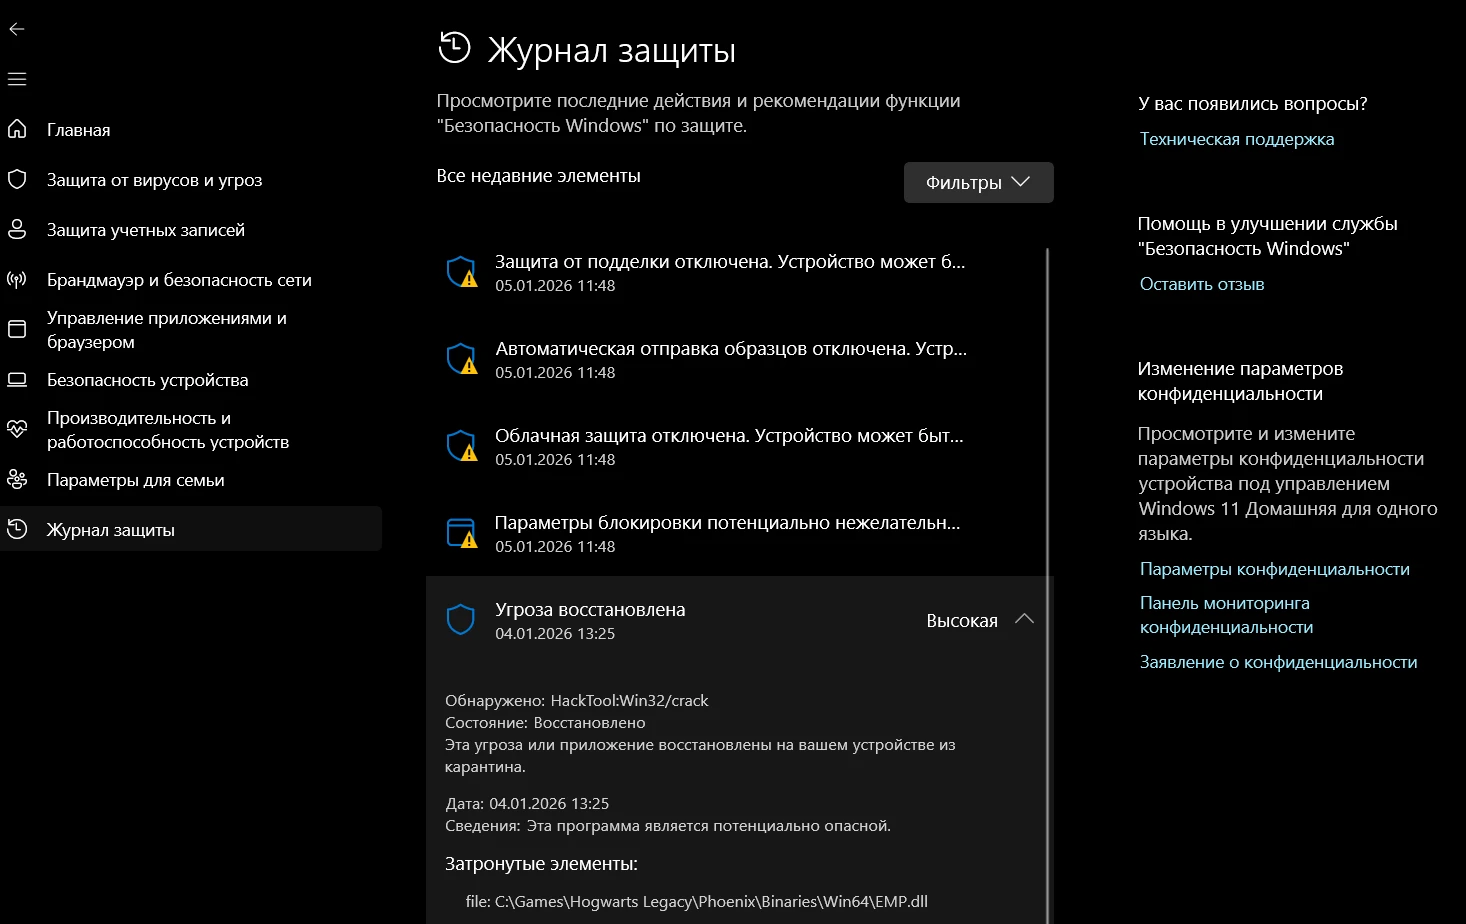Click the account protection person icon
Screen dimensions: 1466x924
point(17,229)
